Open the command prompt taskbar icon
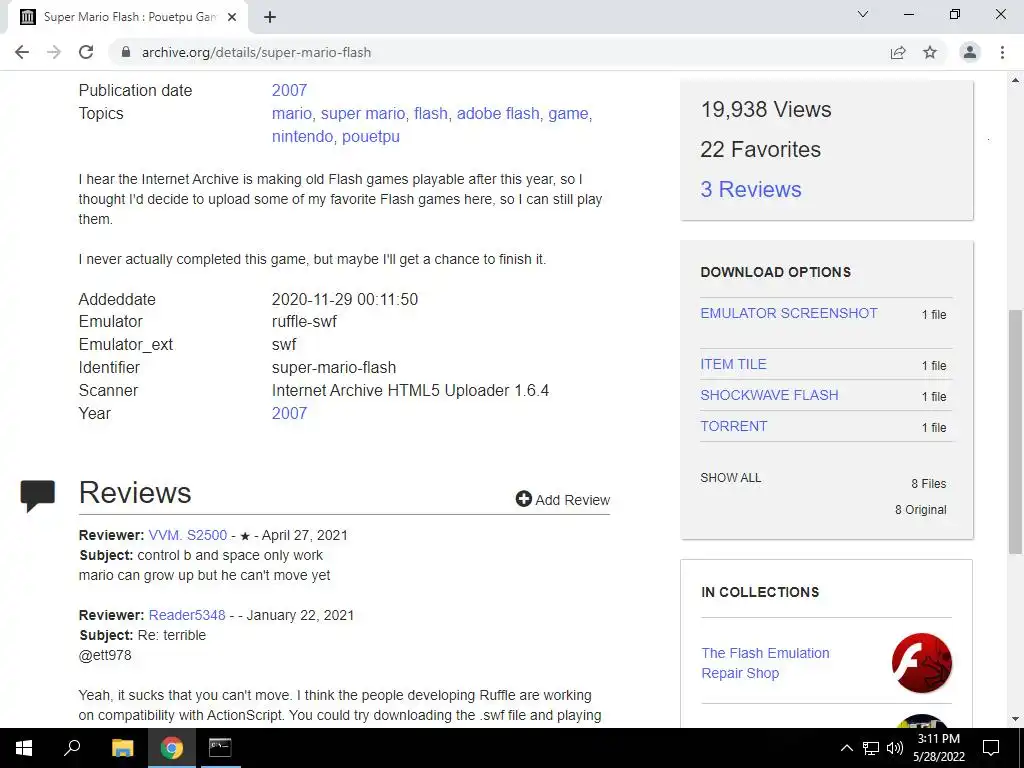 click(x=220, y=748)
